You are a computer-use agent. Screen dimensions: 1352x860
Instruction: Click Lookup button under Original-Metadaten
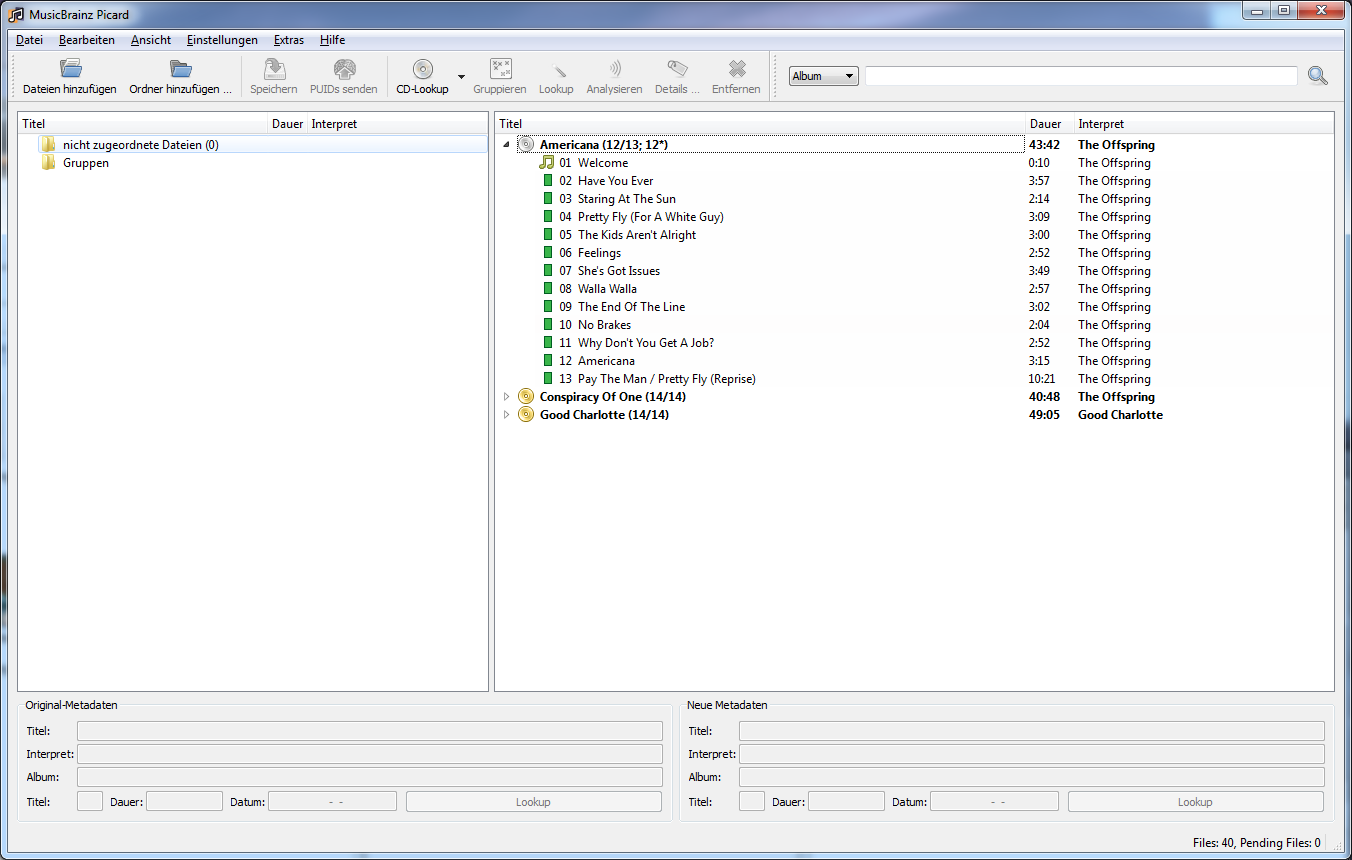point(533,802)
